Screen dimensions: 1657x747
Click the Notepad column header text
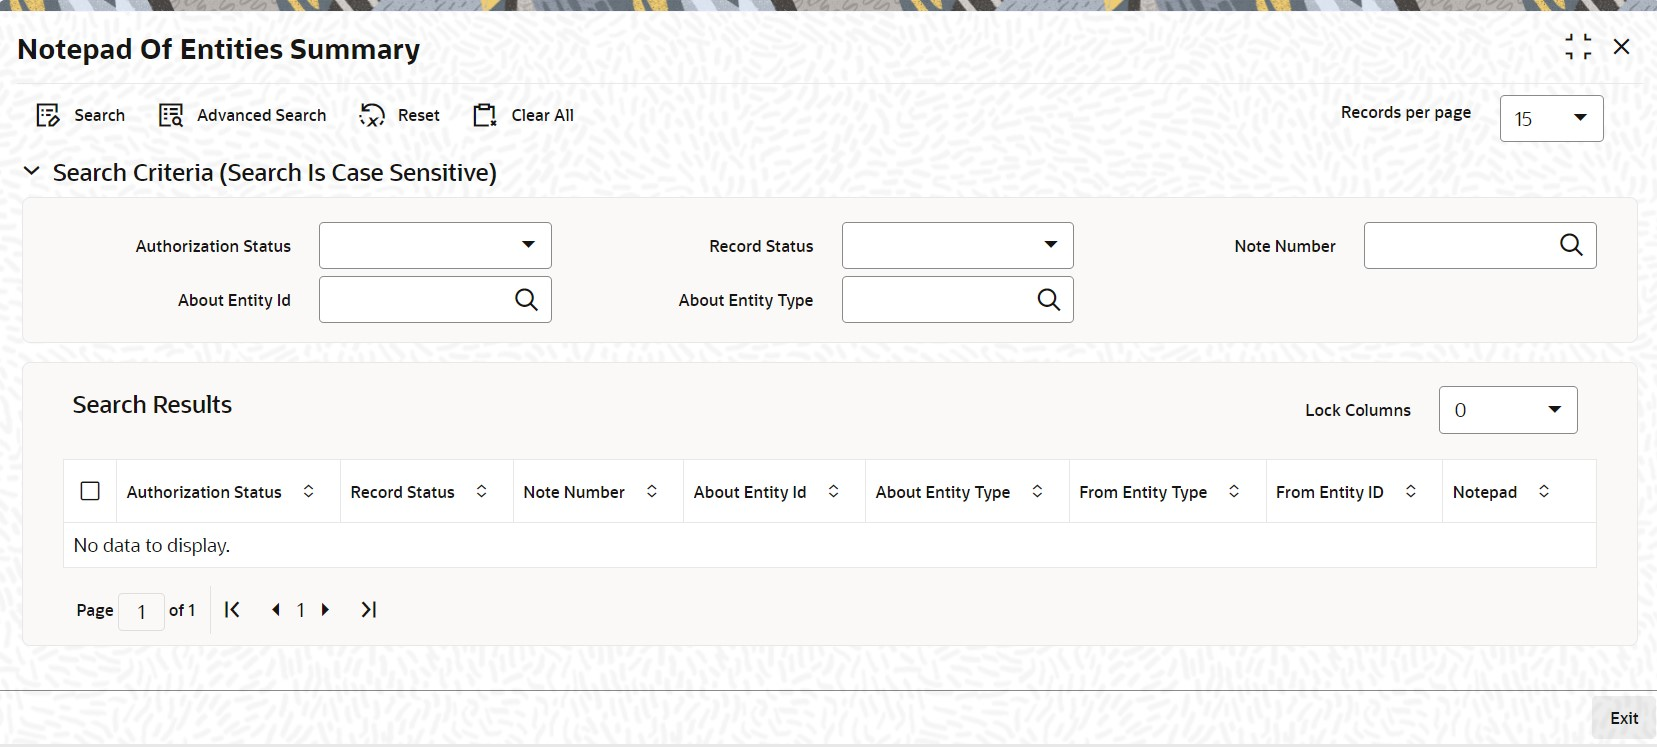coord(1485,492)
